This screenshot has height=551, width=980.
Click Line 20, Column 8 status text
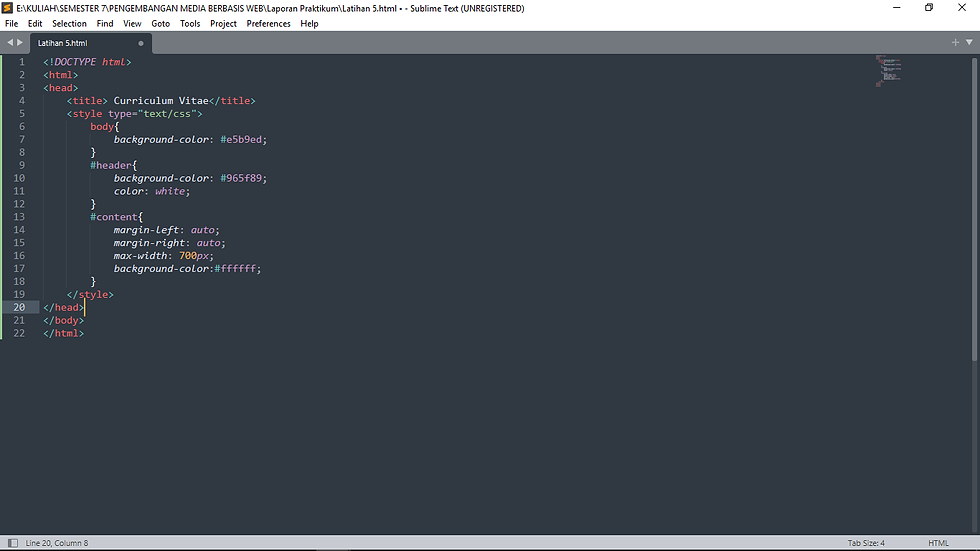[x=57, y=543]
